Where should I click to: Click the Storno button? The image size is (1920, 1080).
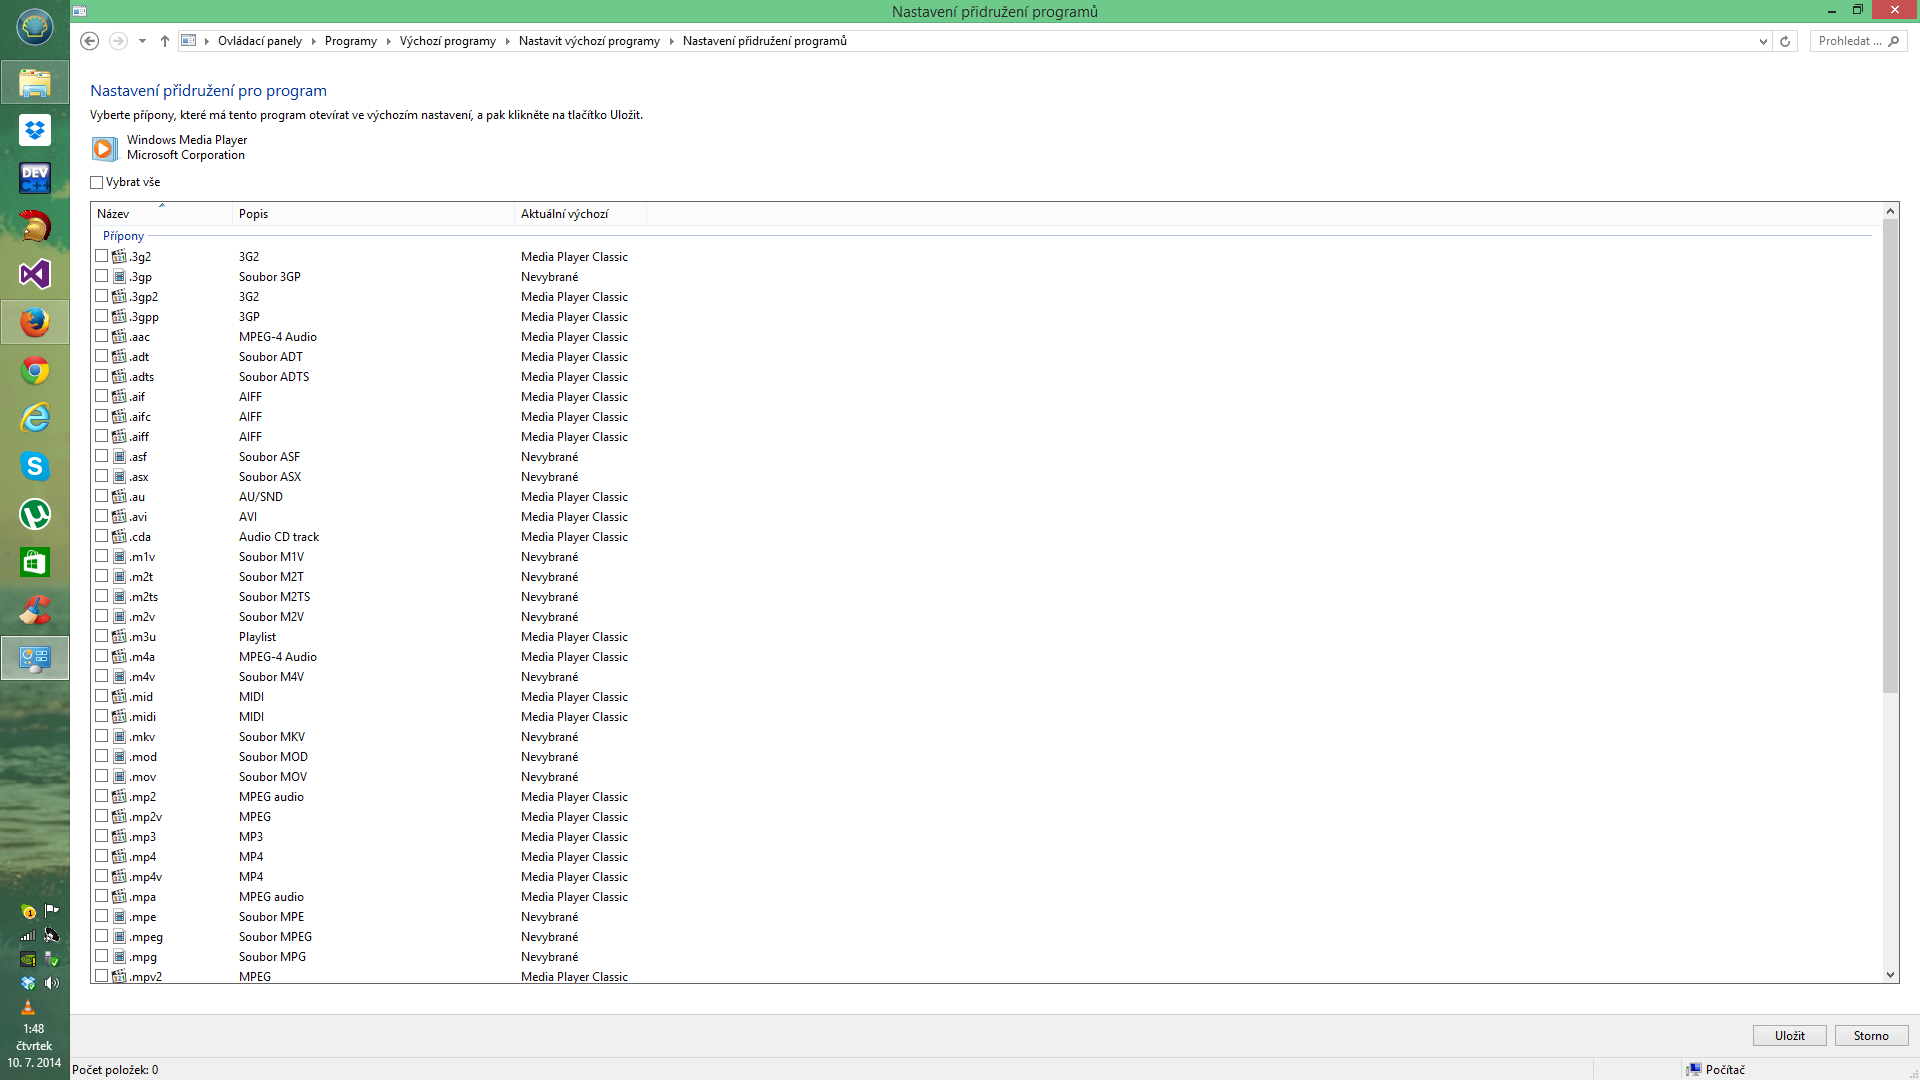pos(1871,1035)
